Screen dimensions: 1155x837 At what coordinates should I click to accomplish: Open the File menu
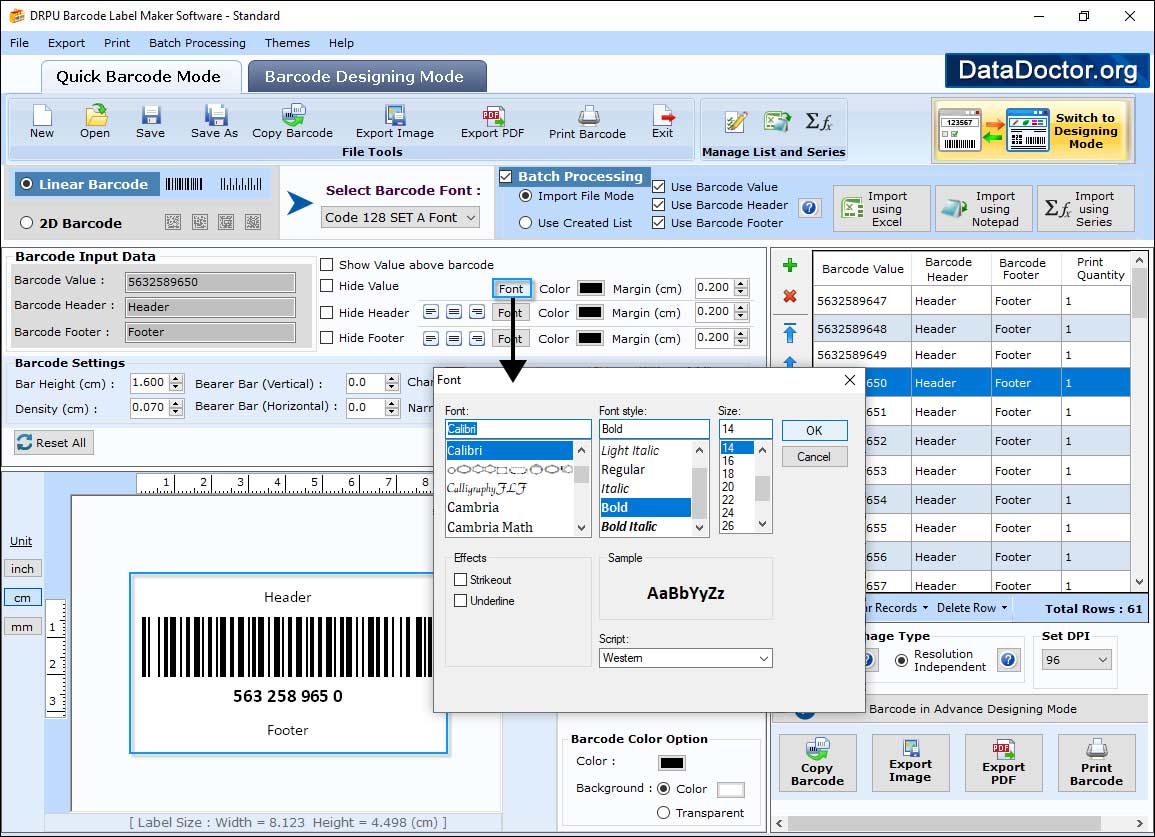pos(20,43)
